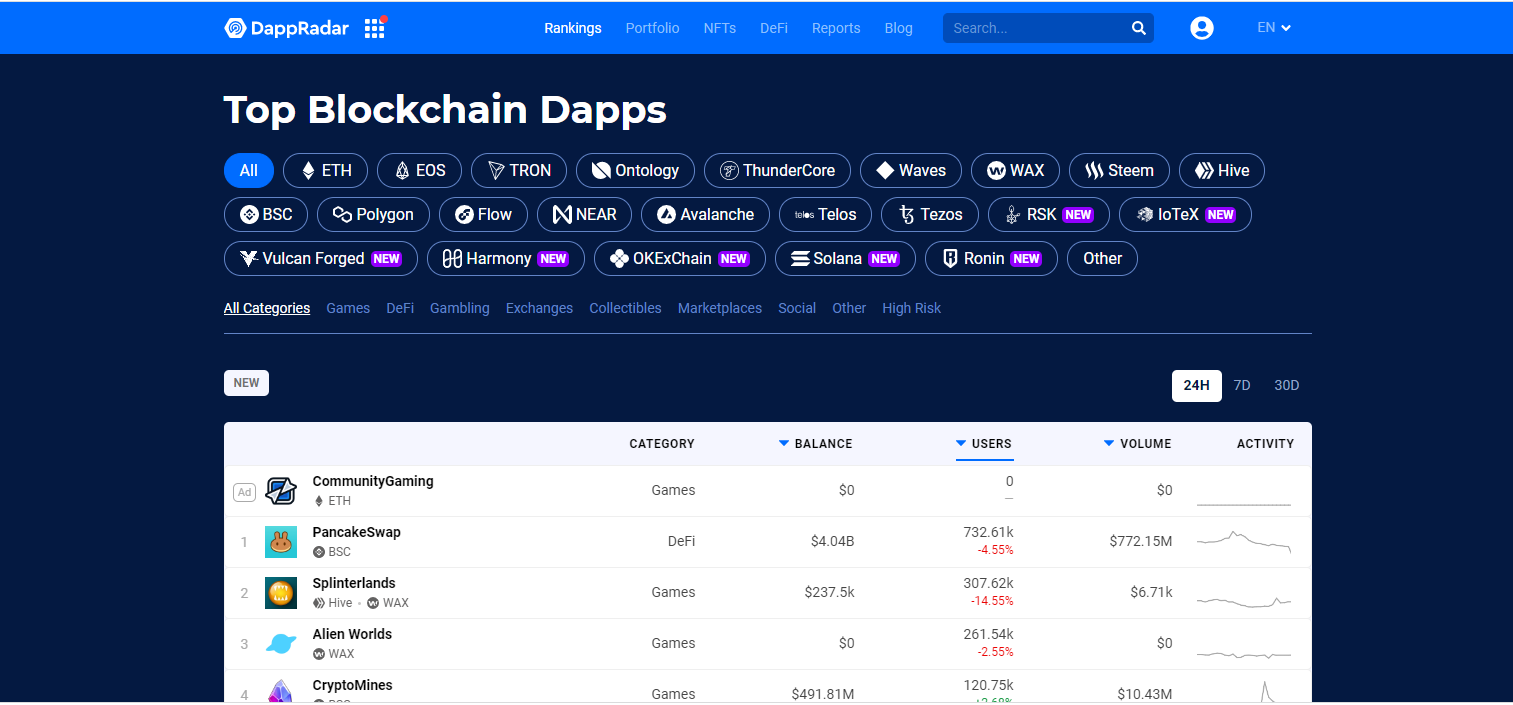Click the CryptoMines crystal logo

tap(281, 692)
